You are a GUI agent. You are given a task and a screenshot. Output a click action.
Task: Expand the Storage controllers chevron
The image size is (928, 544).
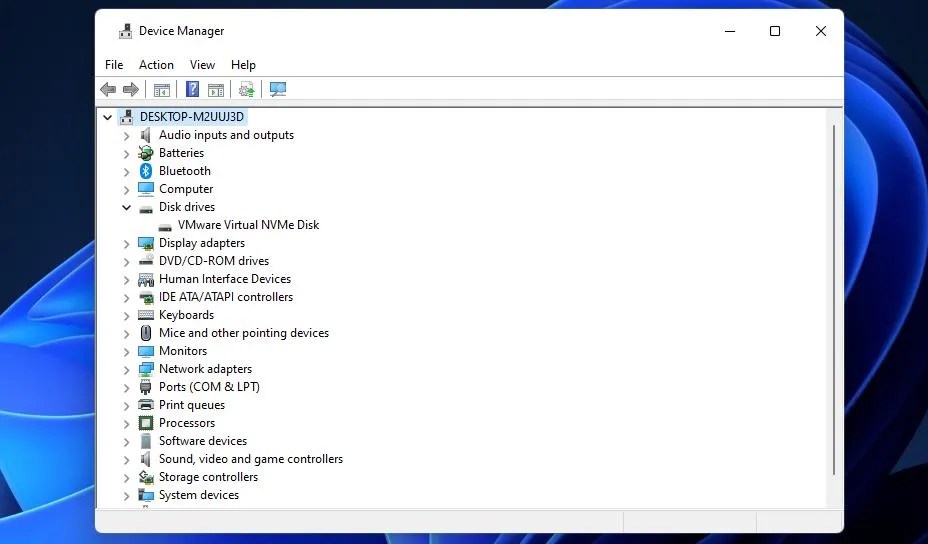126,478
